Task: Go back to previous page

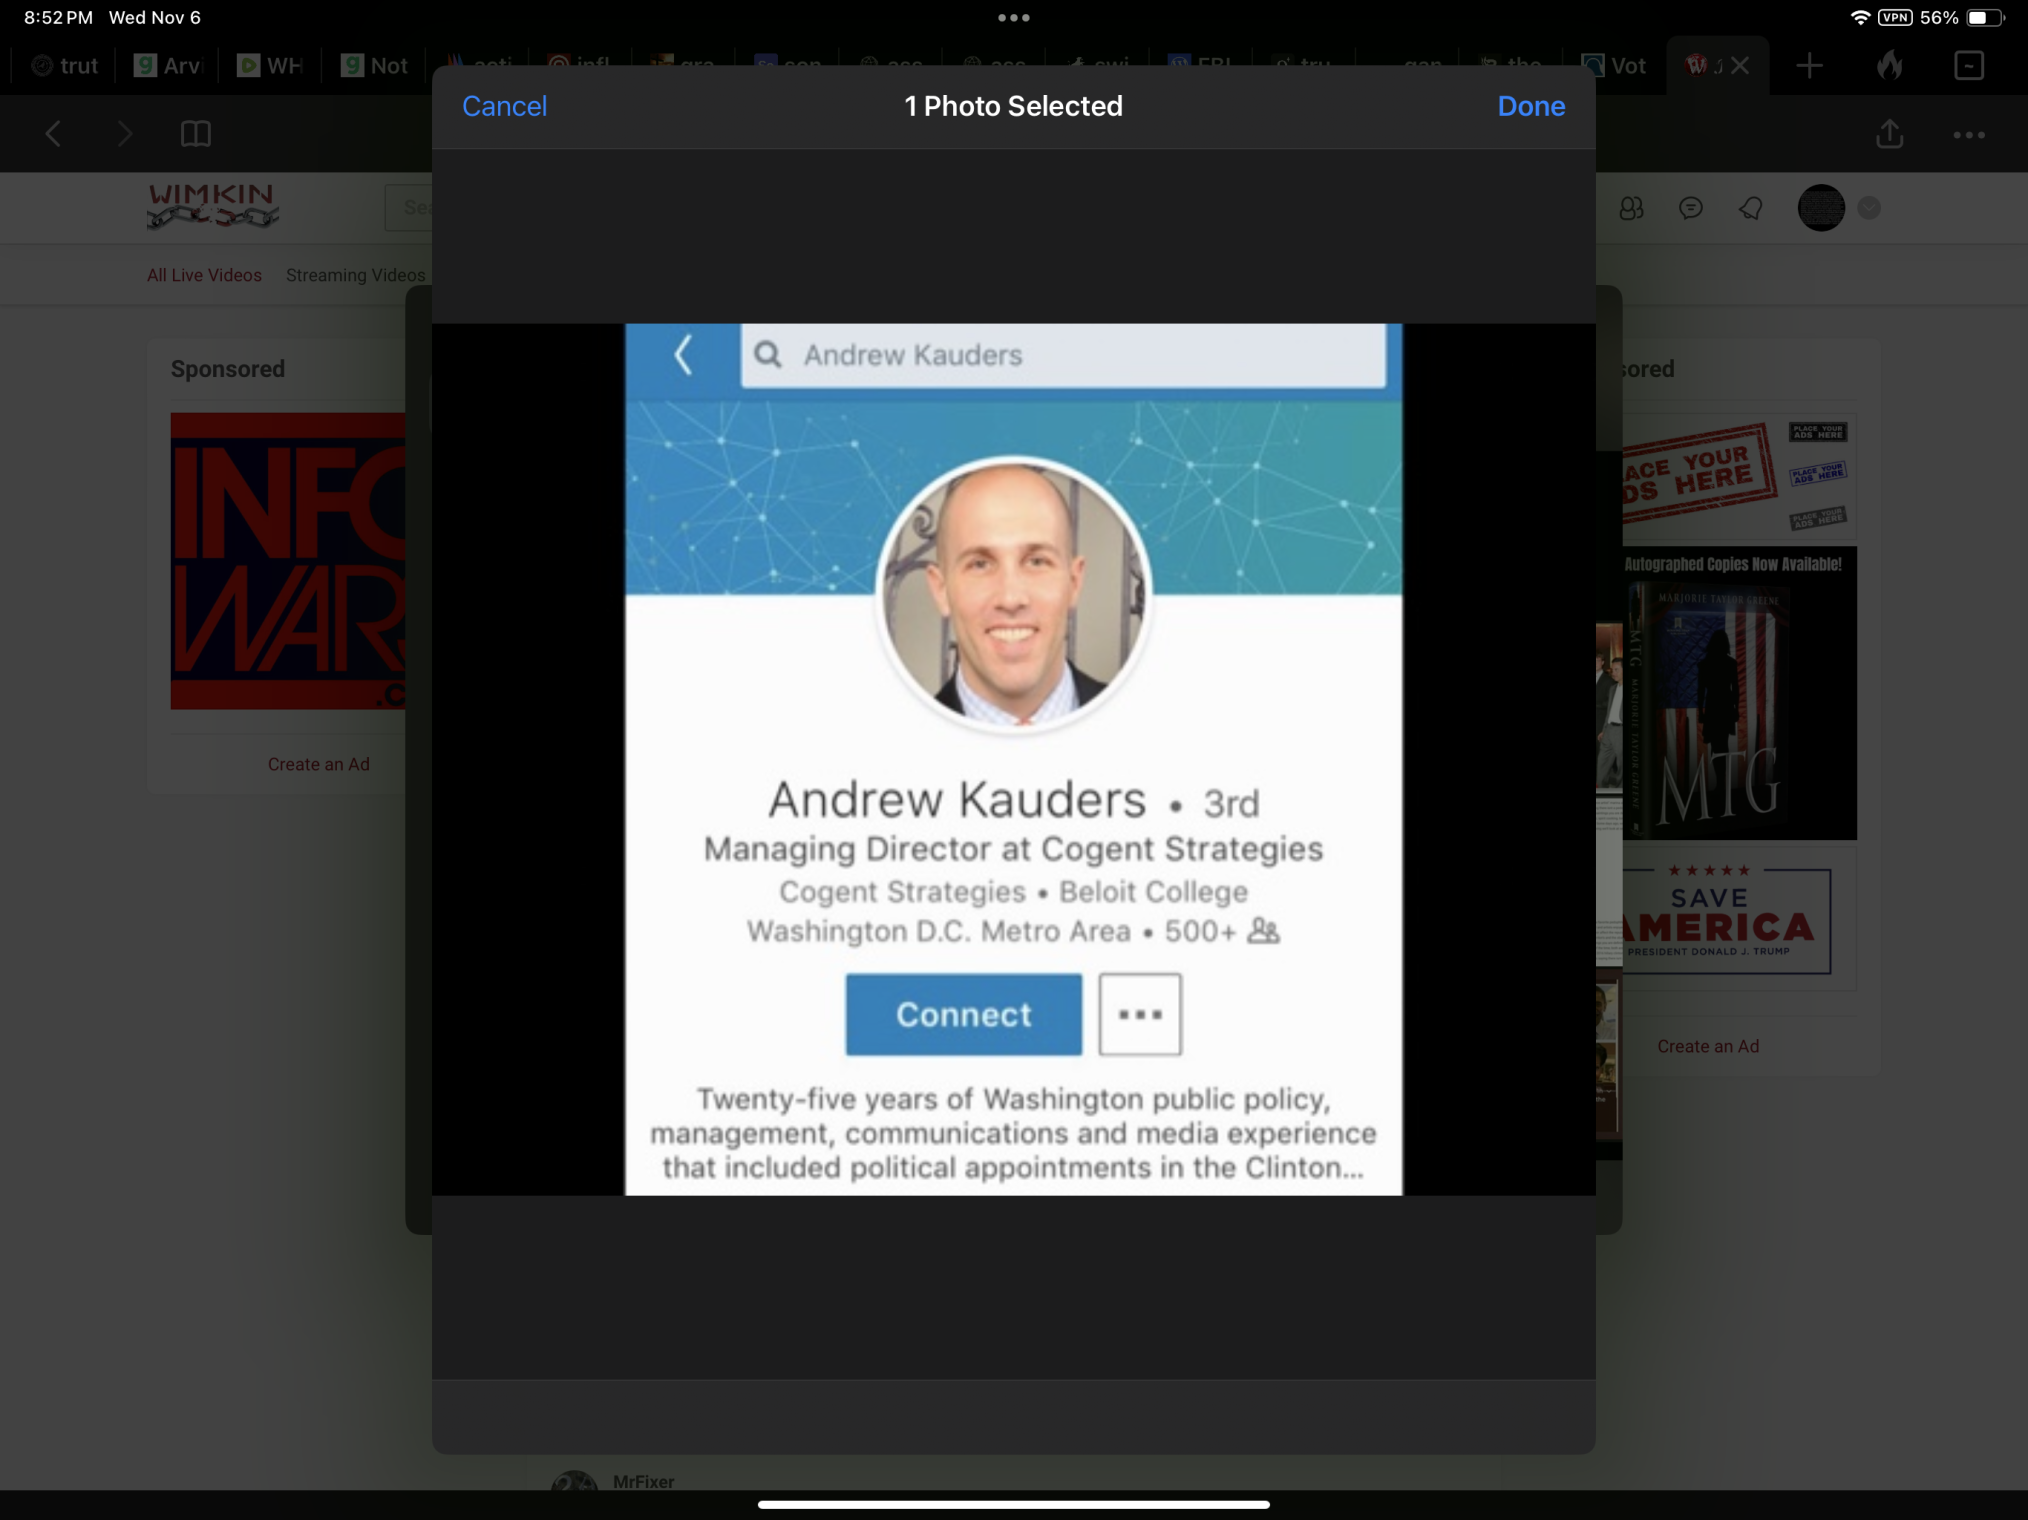Action: (x=54, y=134)
